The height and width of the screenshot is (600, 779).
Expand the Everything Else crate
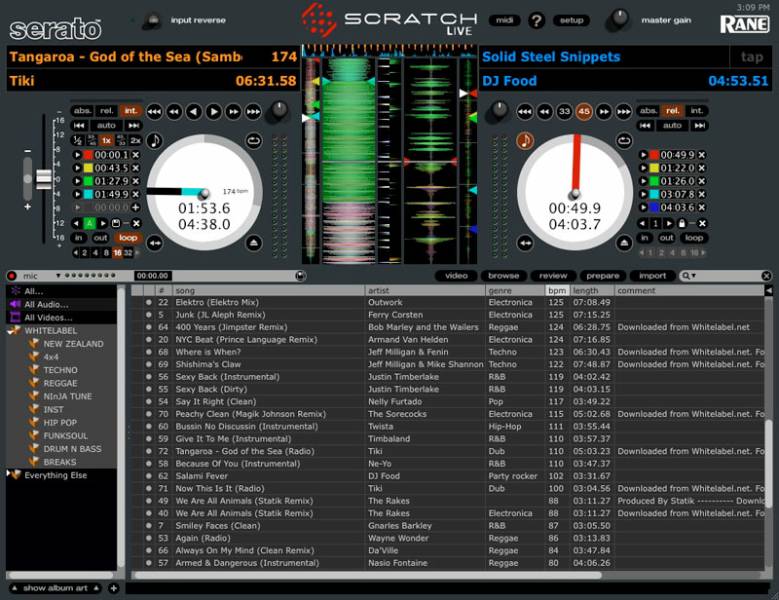pos(8,473)
